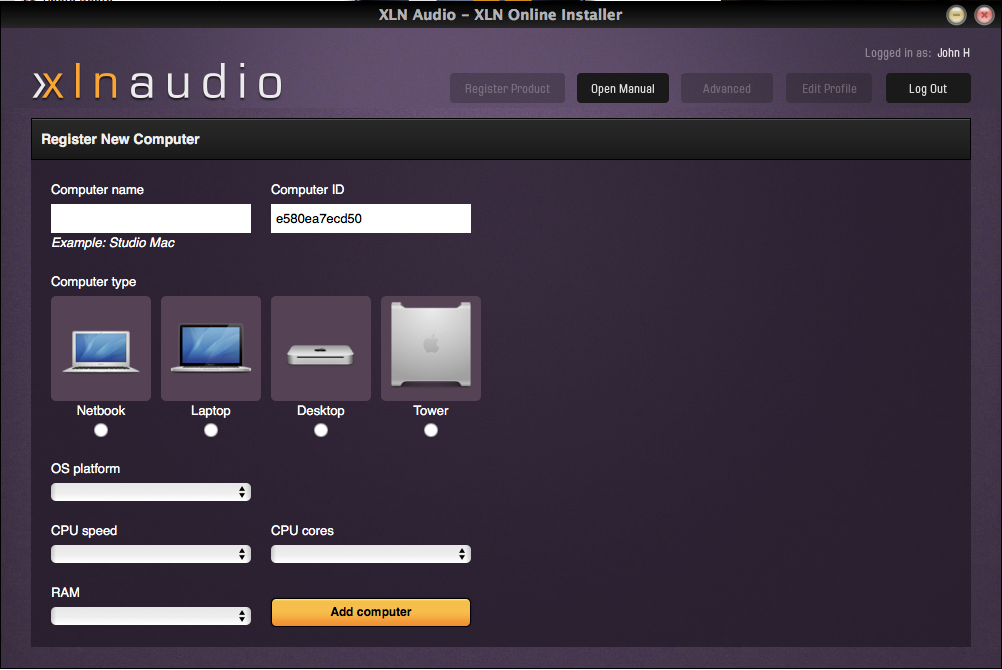Select the Netbook computer image
The image size is (1002, 670).
101,348
